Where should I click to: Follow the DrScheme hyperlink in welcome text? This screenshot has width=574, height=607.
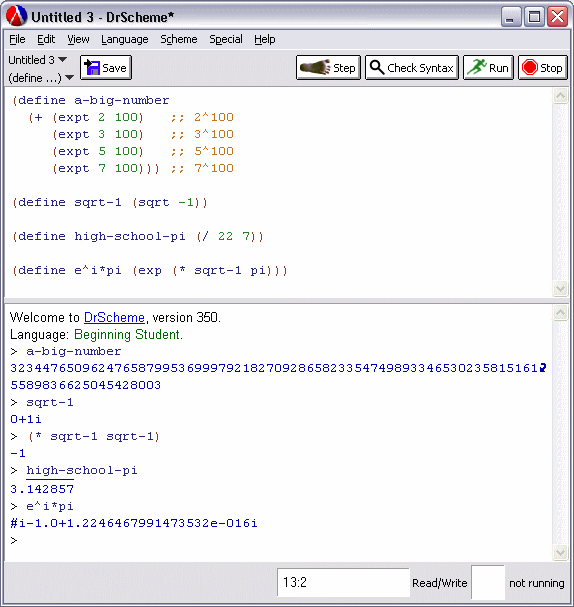click(114, 317)
